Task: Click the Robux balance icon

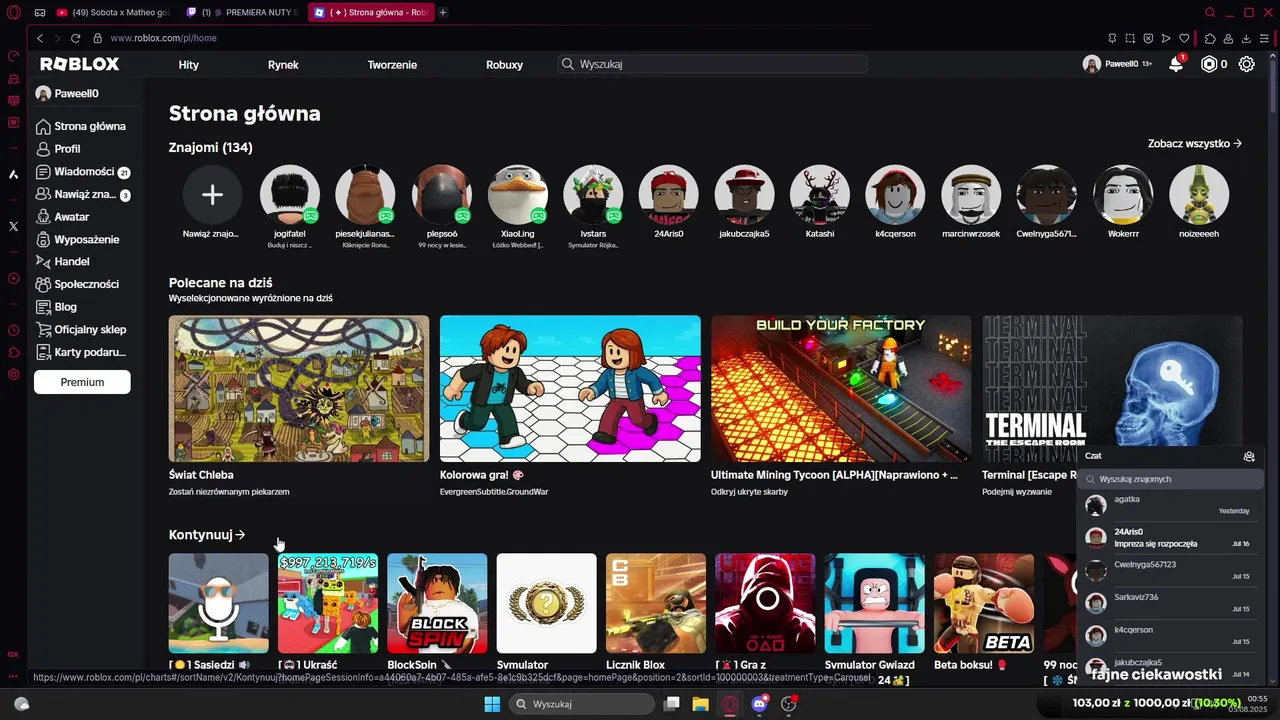Action: coord(1209,64)
